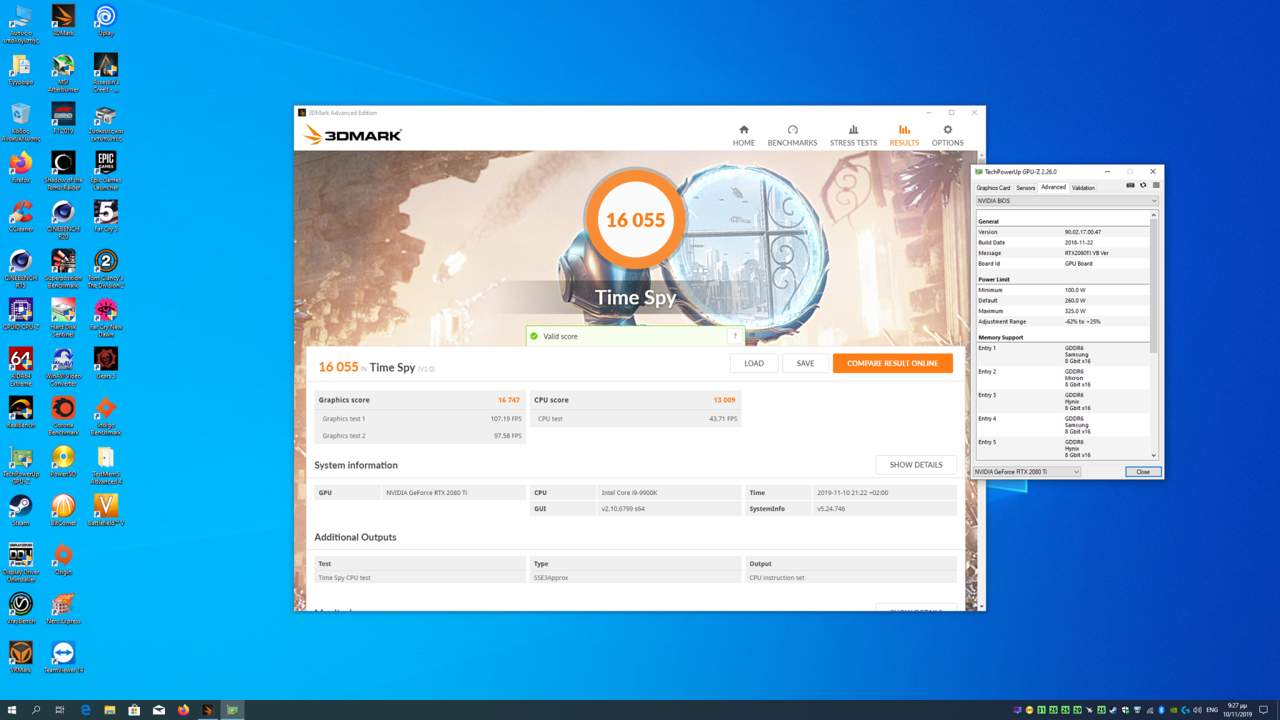Click Compare Result Online
The image size is (1280, 720).
point(892,363)
